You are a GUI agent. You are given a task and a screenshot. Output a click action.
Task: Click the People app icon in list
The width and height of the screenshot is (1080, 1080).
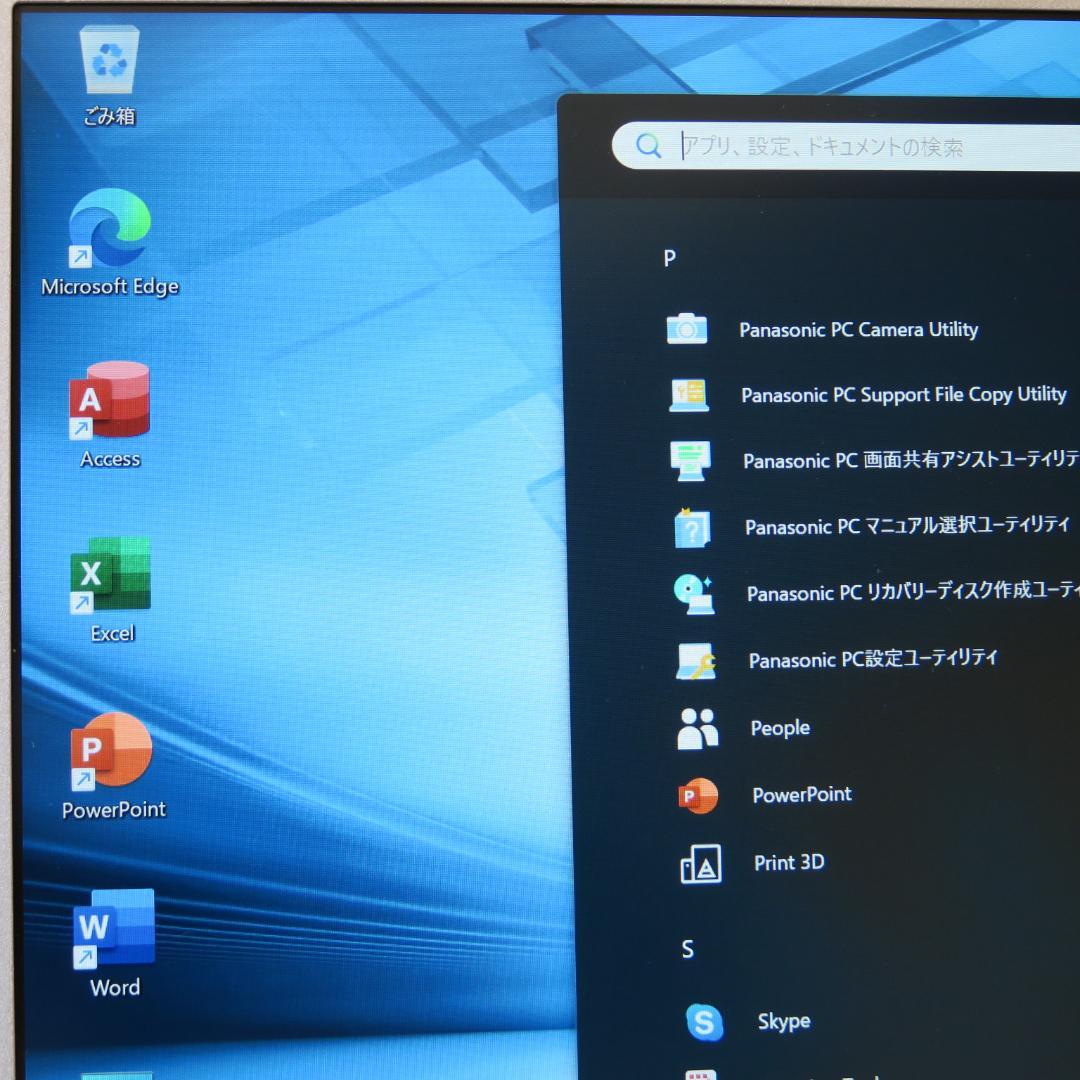[x=697, y=728]
